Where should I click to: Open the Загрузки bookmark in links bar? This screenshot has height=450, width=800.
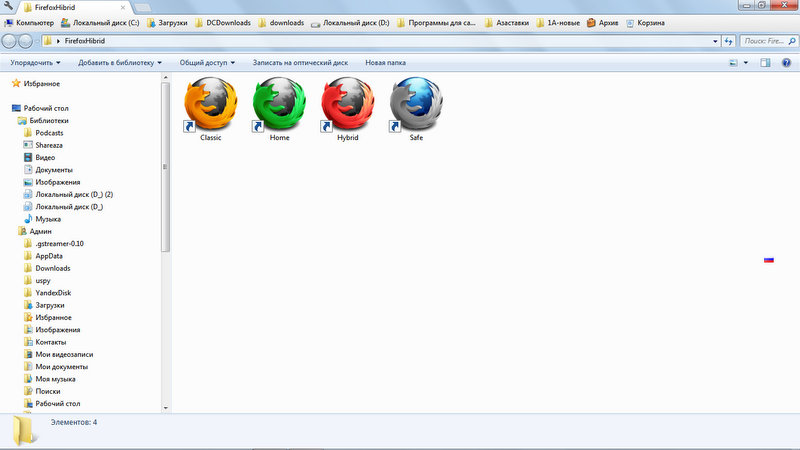tap(167, 23)
